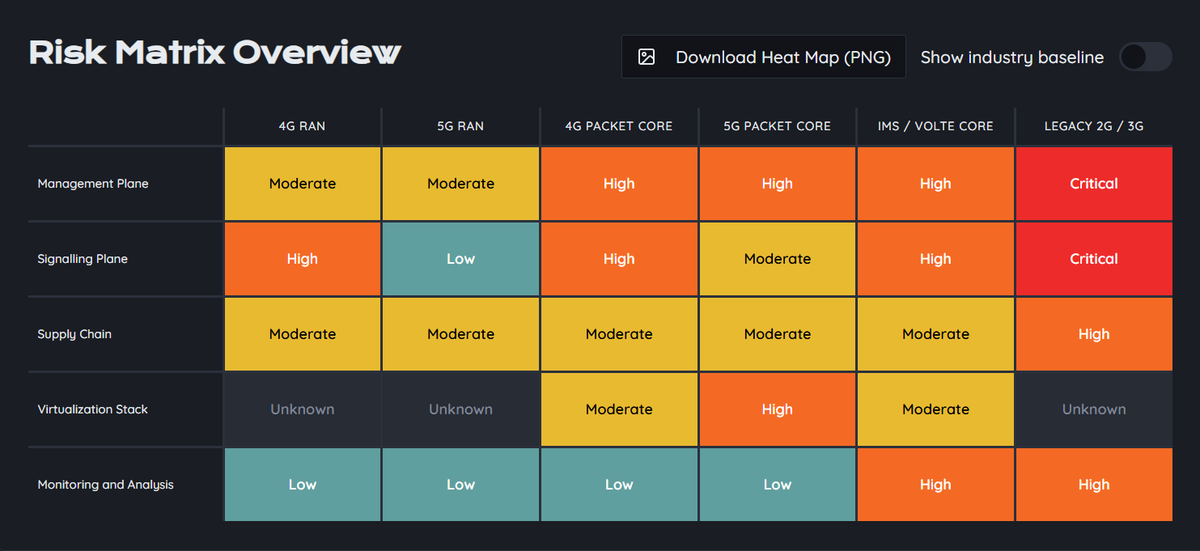
Task: Open Virtualization Stack 4G RAN Unknown cell
Action: pos(302,409)
